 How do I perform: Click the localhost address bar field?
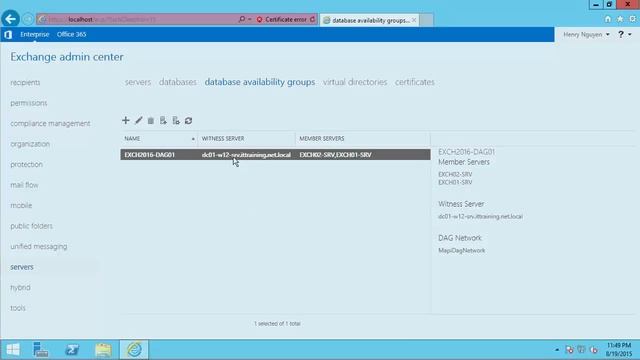[x=139, y=19]
